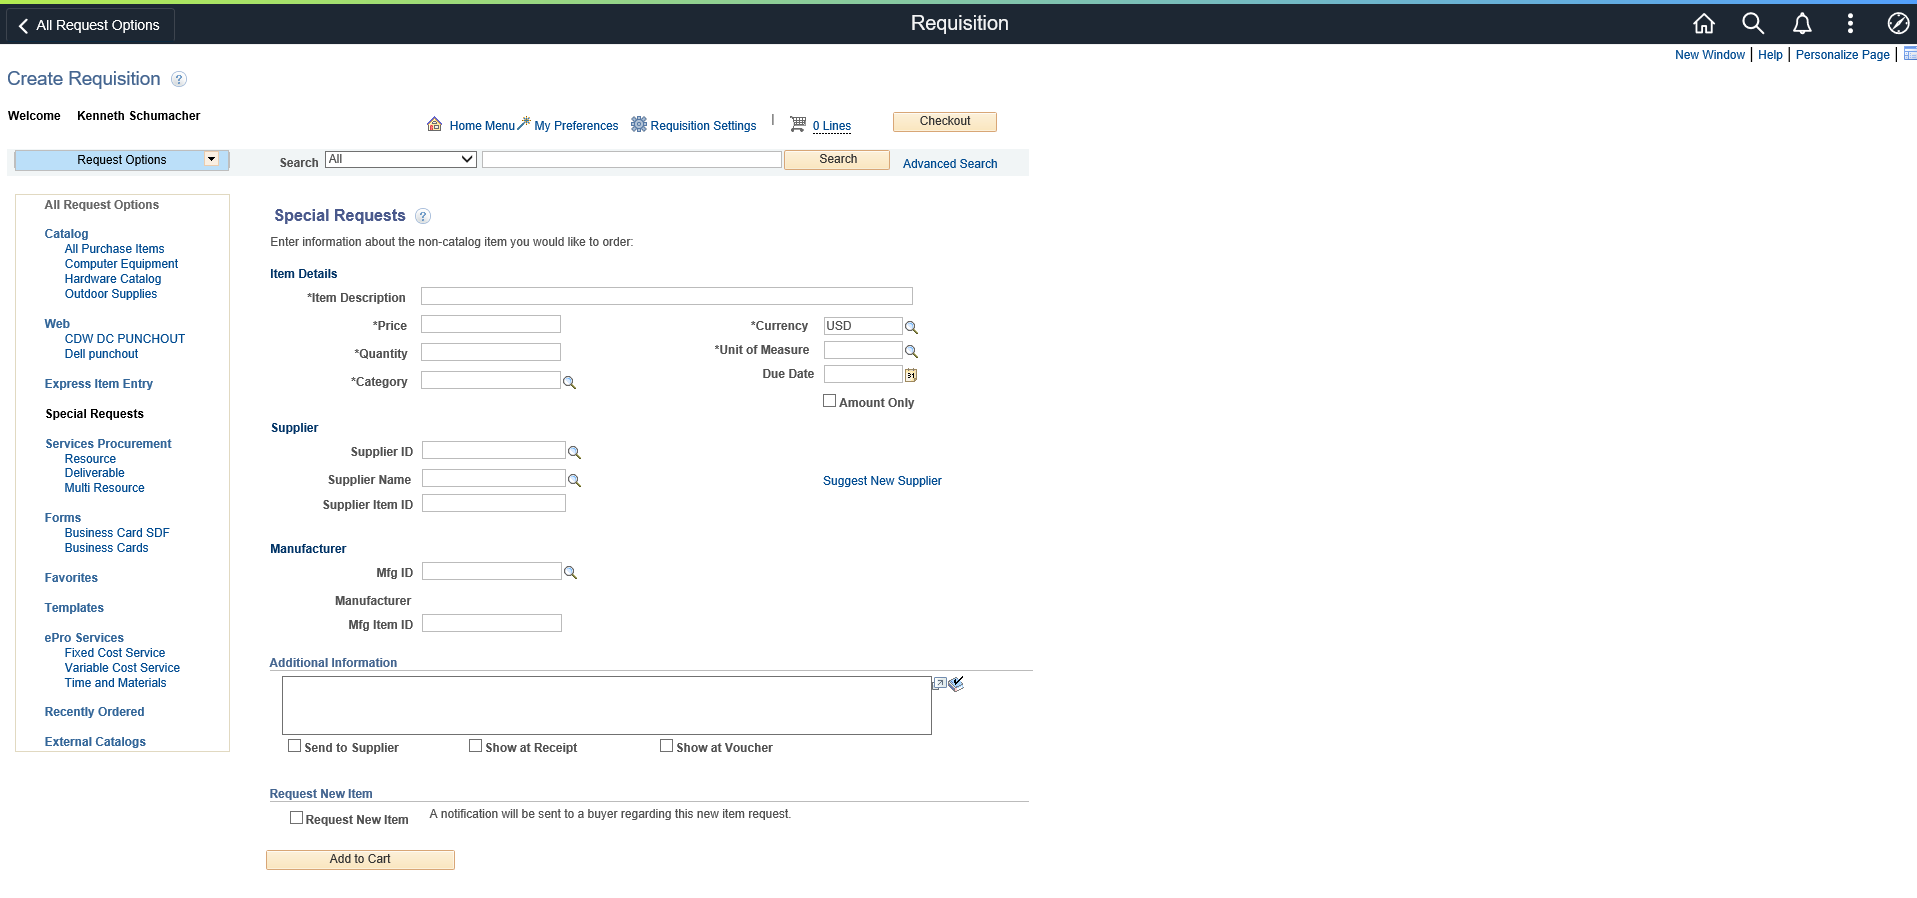
Task: Expand Additional Information text box popup icon
Action: [939, 684]
